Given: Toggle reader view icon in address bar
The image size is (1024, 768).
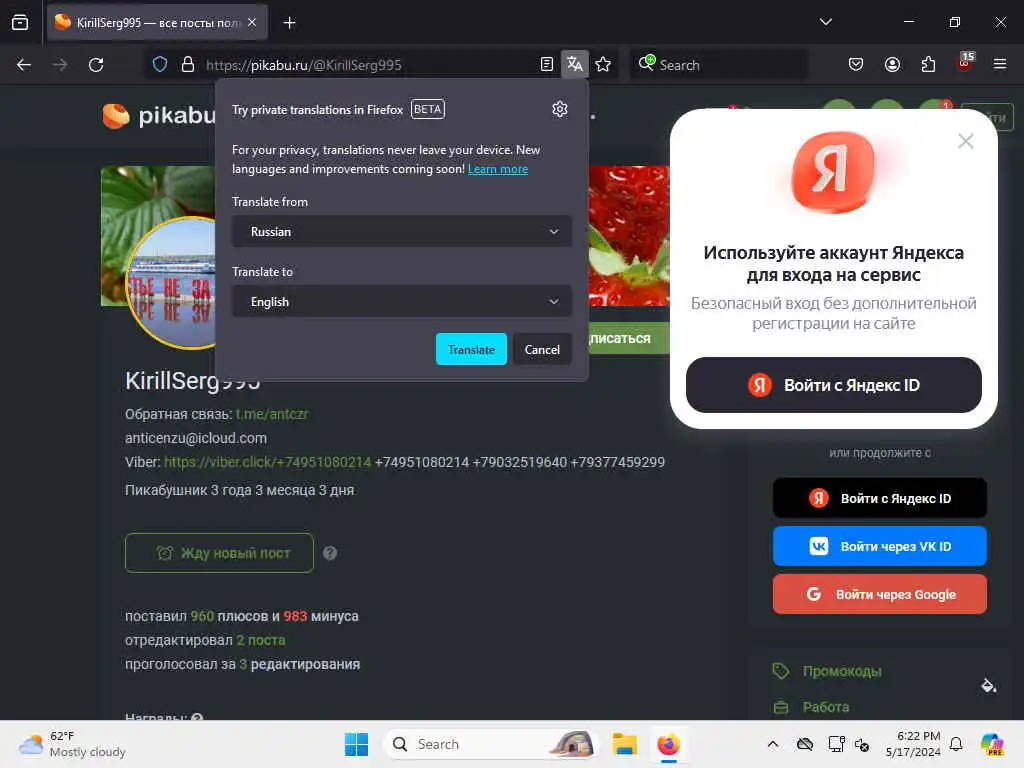Looking at the screenshot, I should [x=547, y=64].
